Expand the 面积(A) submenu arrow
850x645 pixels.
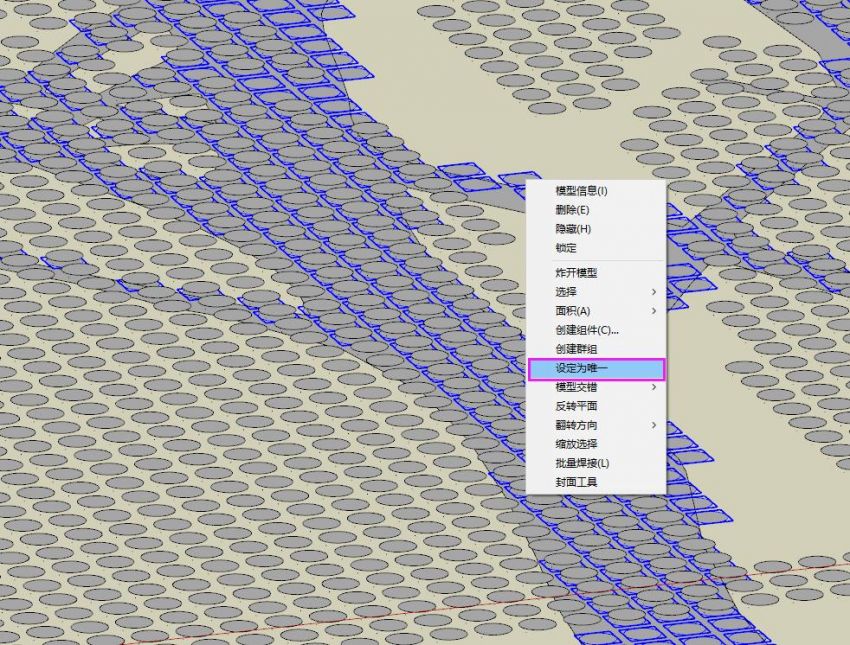654,311
